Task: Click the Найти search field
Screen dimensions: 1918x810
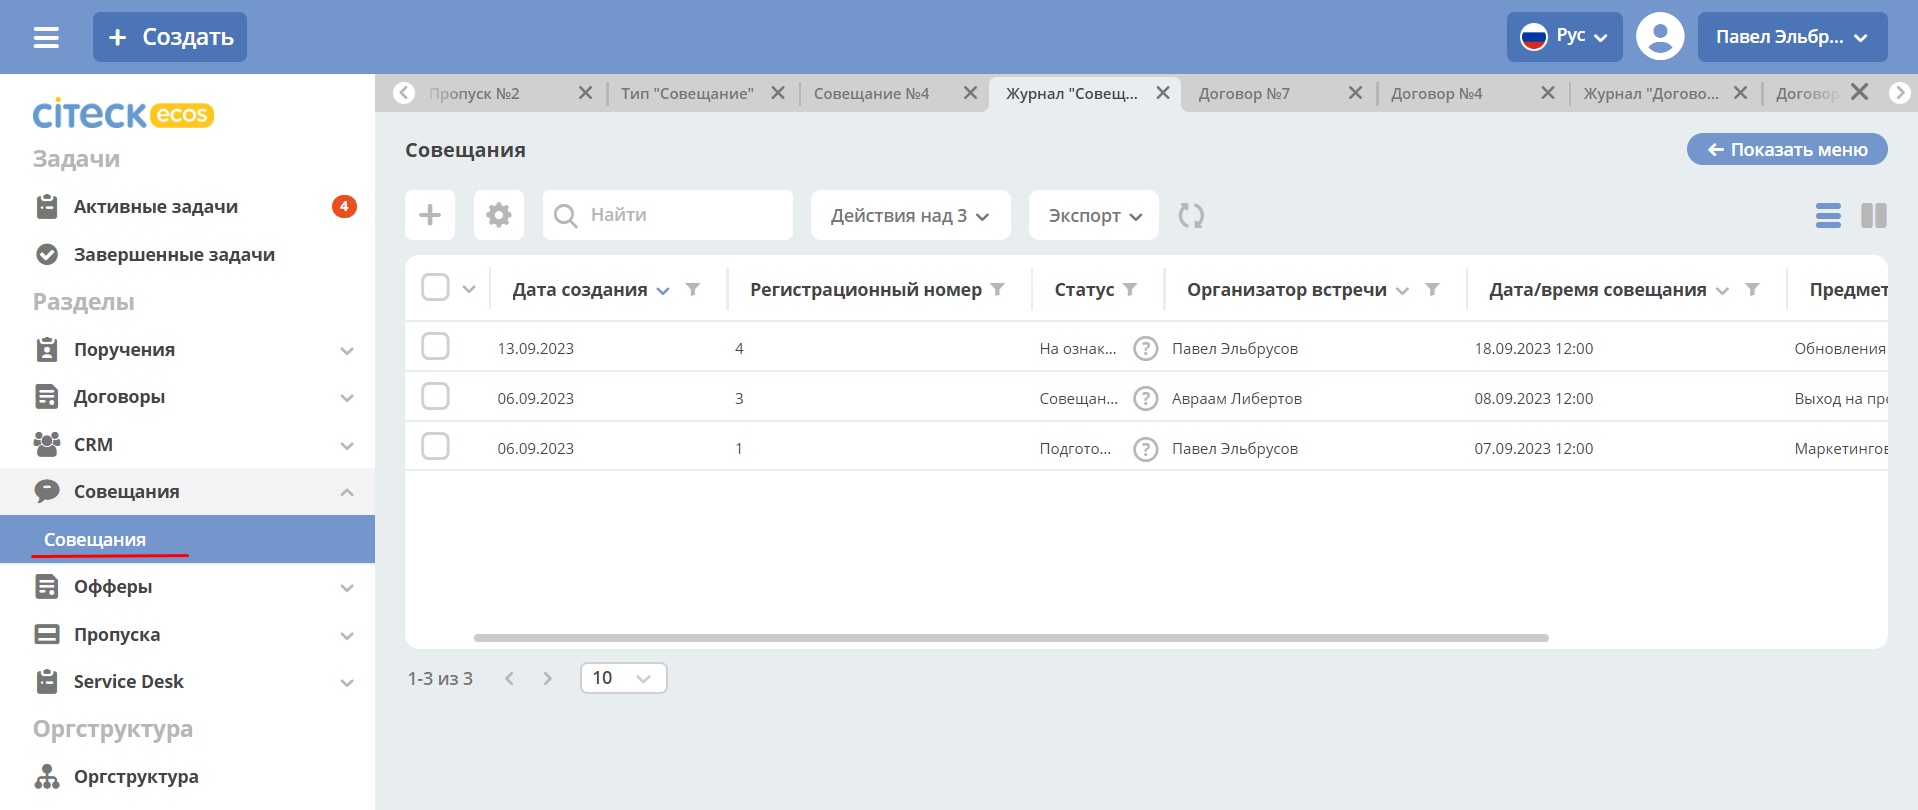Action: click(668, 215)
